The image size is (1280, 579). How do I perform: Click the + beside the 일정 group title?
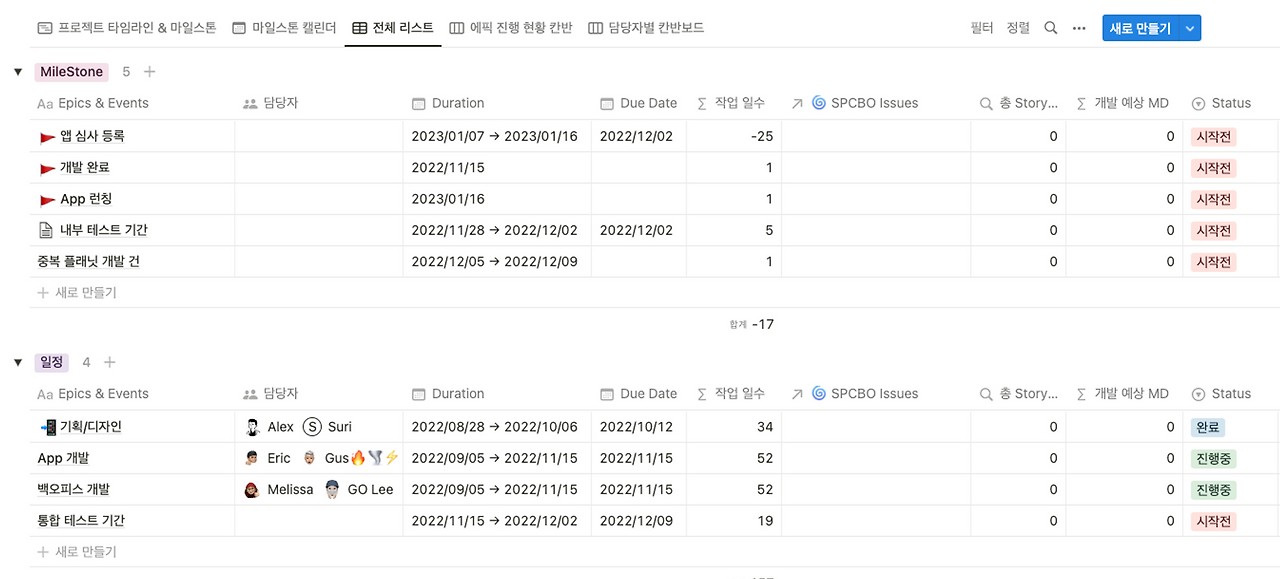110,362
